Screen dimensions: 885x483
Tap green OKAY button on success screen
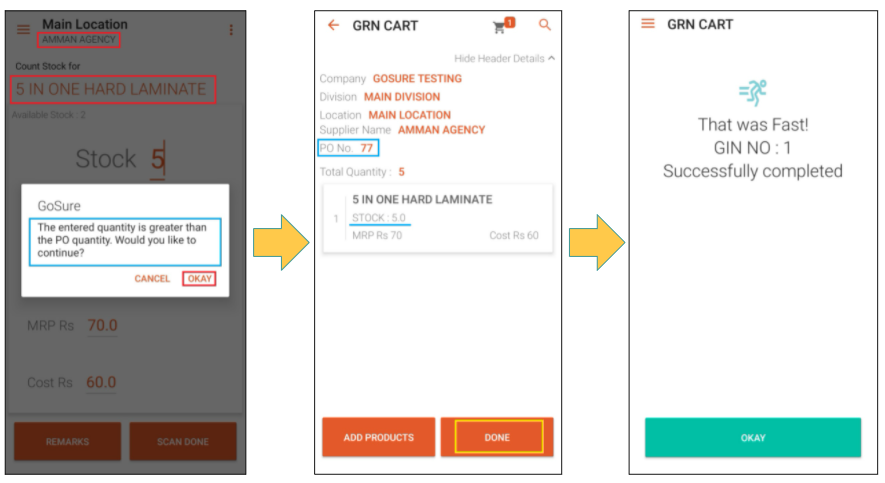tap(753, 438)
